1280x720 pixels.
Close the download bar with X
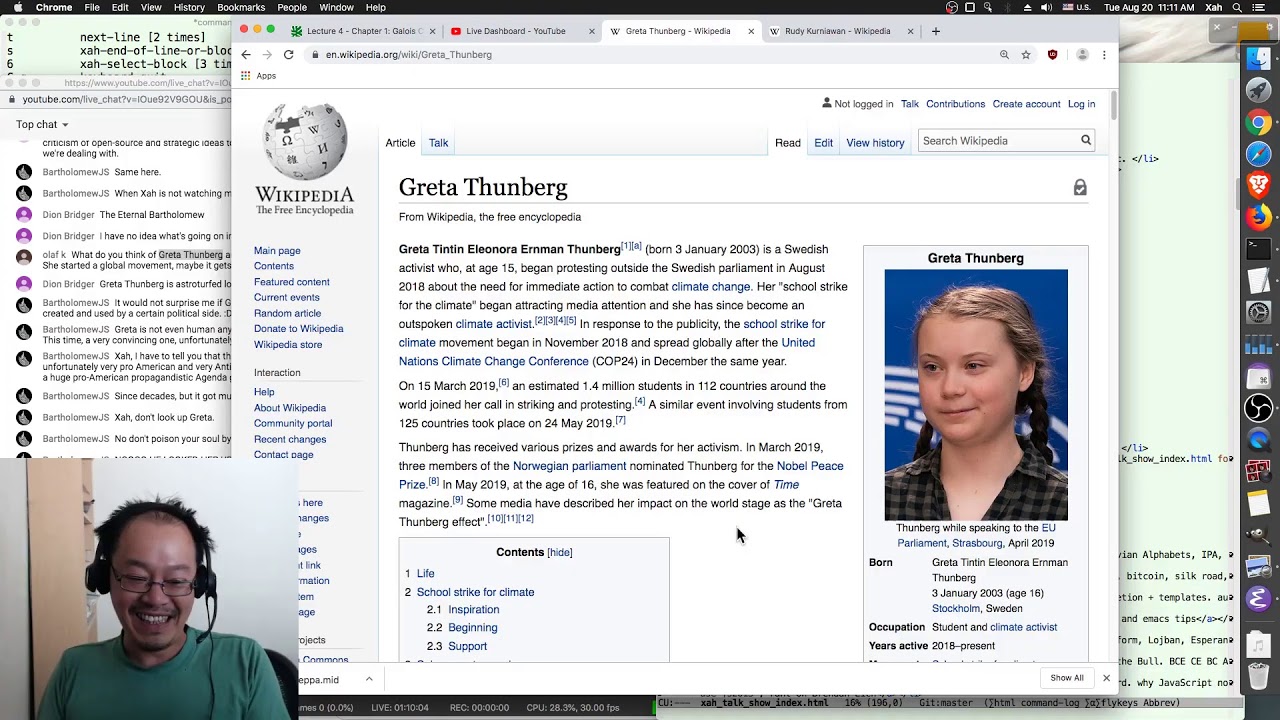1106,678
